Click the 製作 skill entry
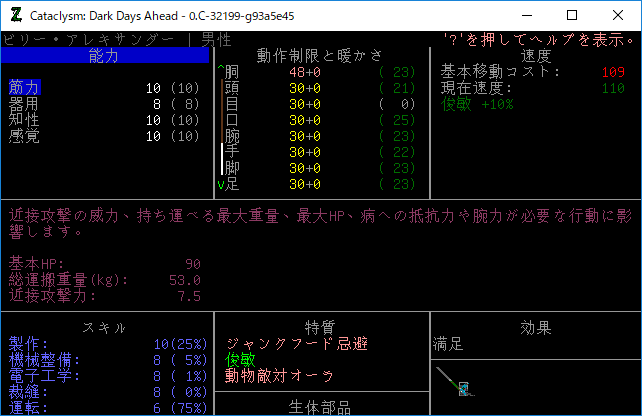The width and height of the screenshot is (642, 416). 24,344
